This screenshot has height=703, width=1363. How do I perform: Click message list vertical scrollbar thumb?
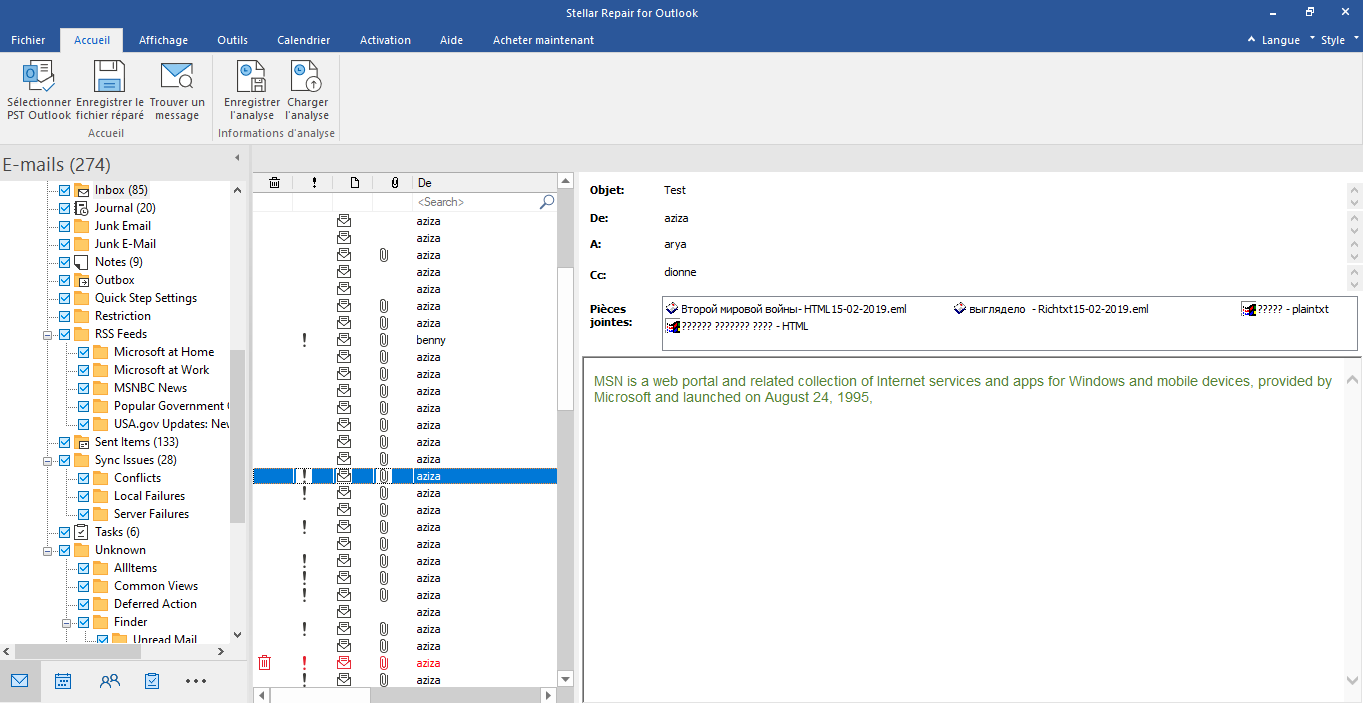(565, 340)
